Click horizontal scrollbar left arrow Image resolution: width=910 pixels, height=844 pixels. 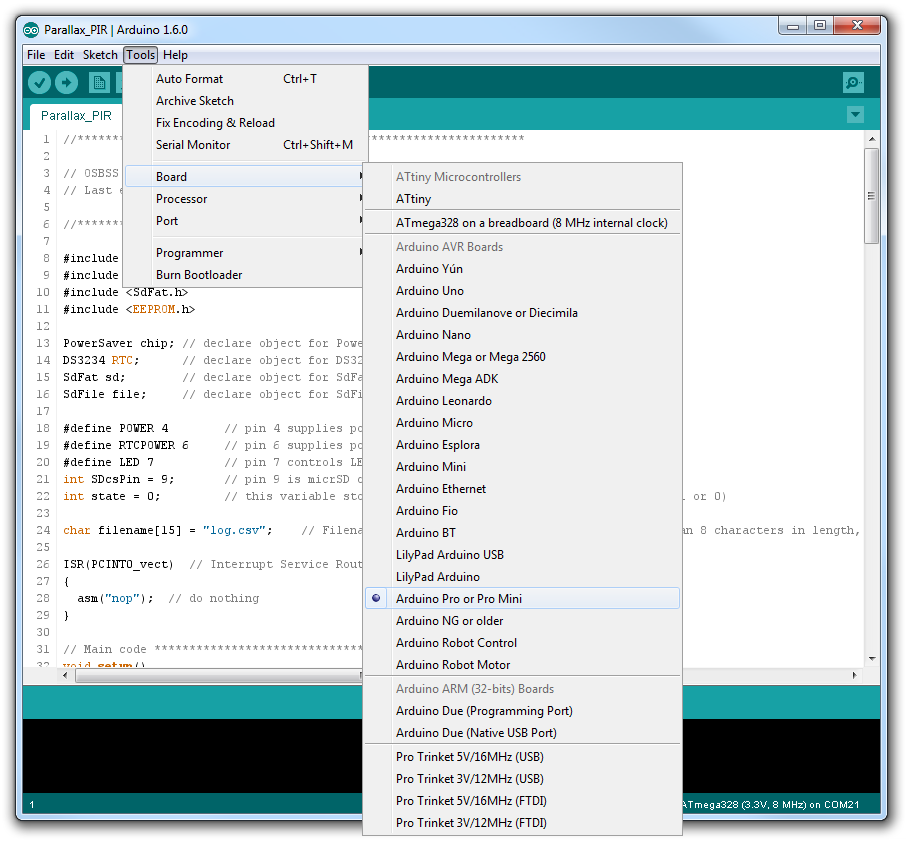point(65,675)
